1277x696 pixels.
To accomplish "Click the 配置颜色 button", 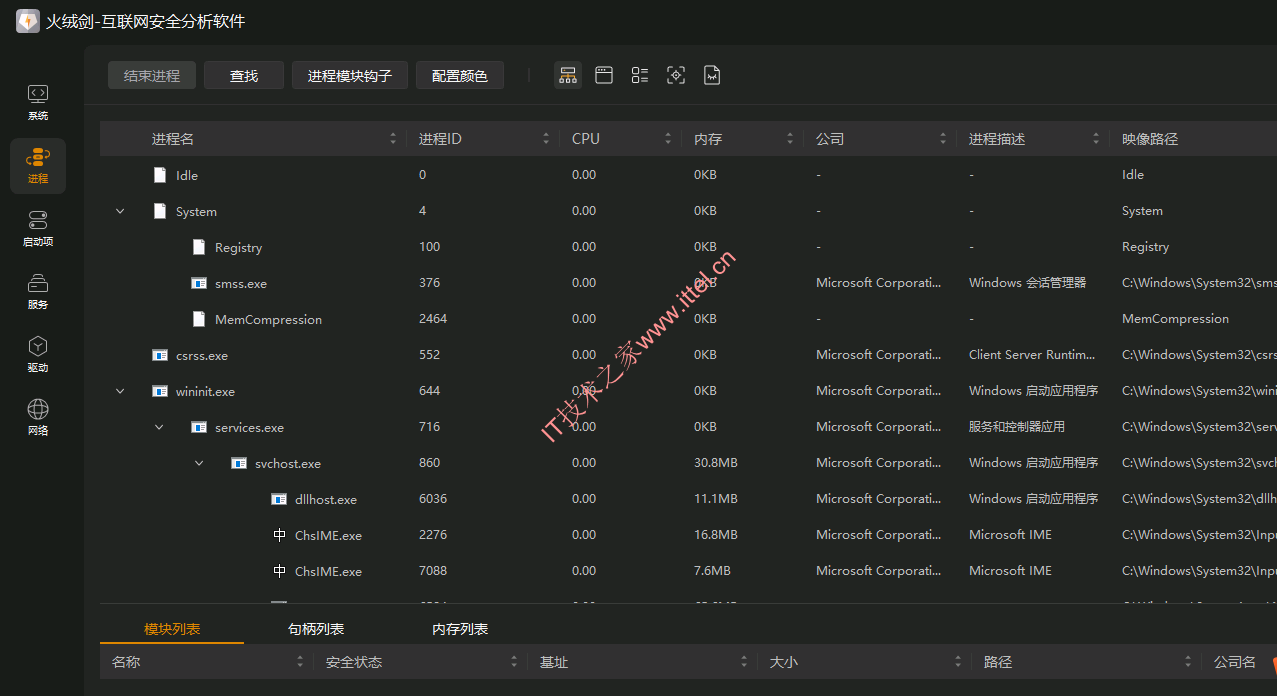I will [460, 75].
